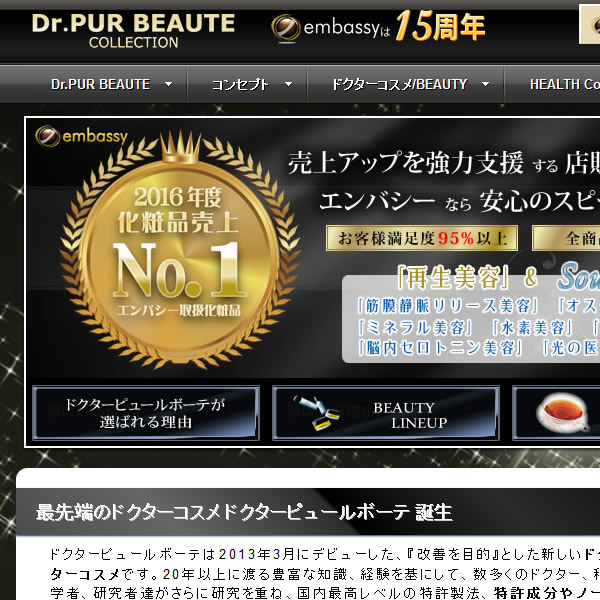
Task: Click the エンバシー なら 安心 headline text
Action: click(x=459, y=201)
